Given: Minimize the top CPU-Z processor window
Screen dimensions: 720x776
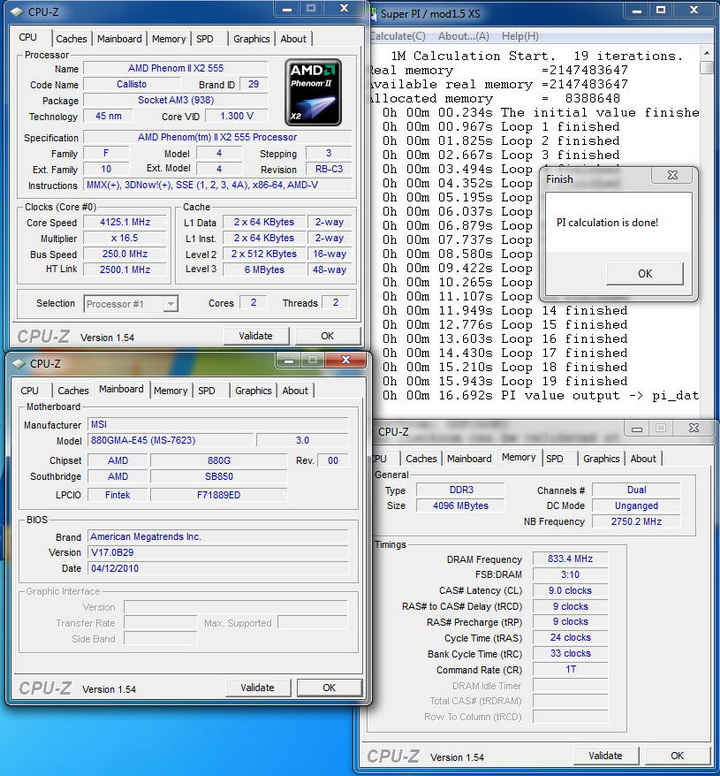Looking at the screenshot, I should tap(288, 8).
